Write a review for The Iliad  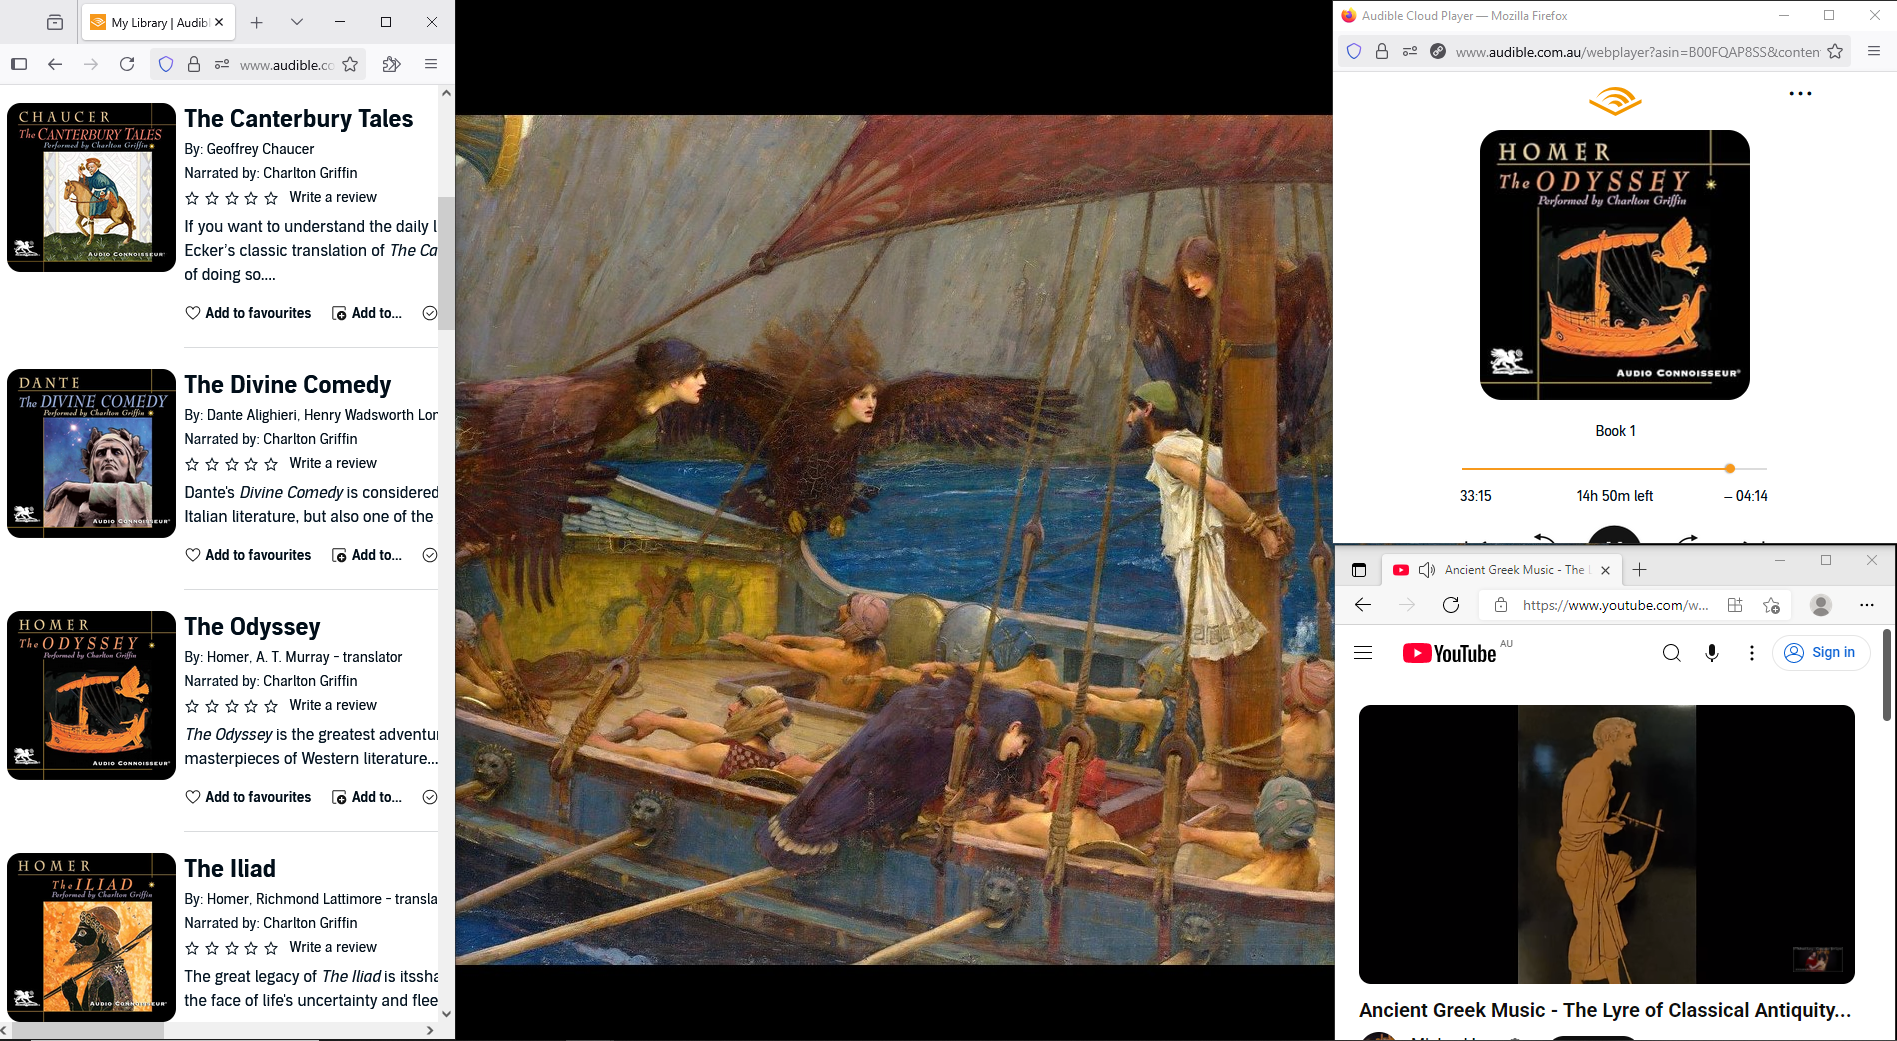[333, 947]
